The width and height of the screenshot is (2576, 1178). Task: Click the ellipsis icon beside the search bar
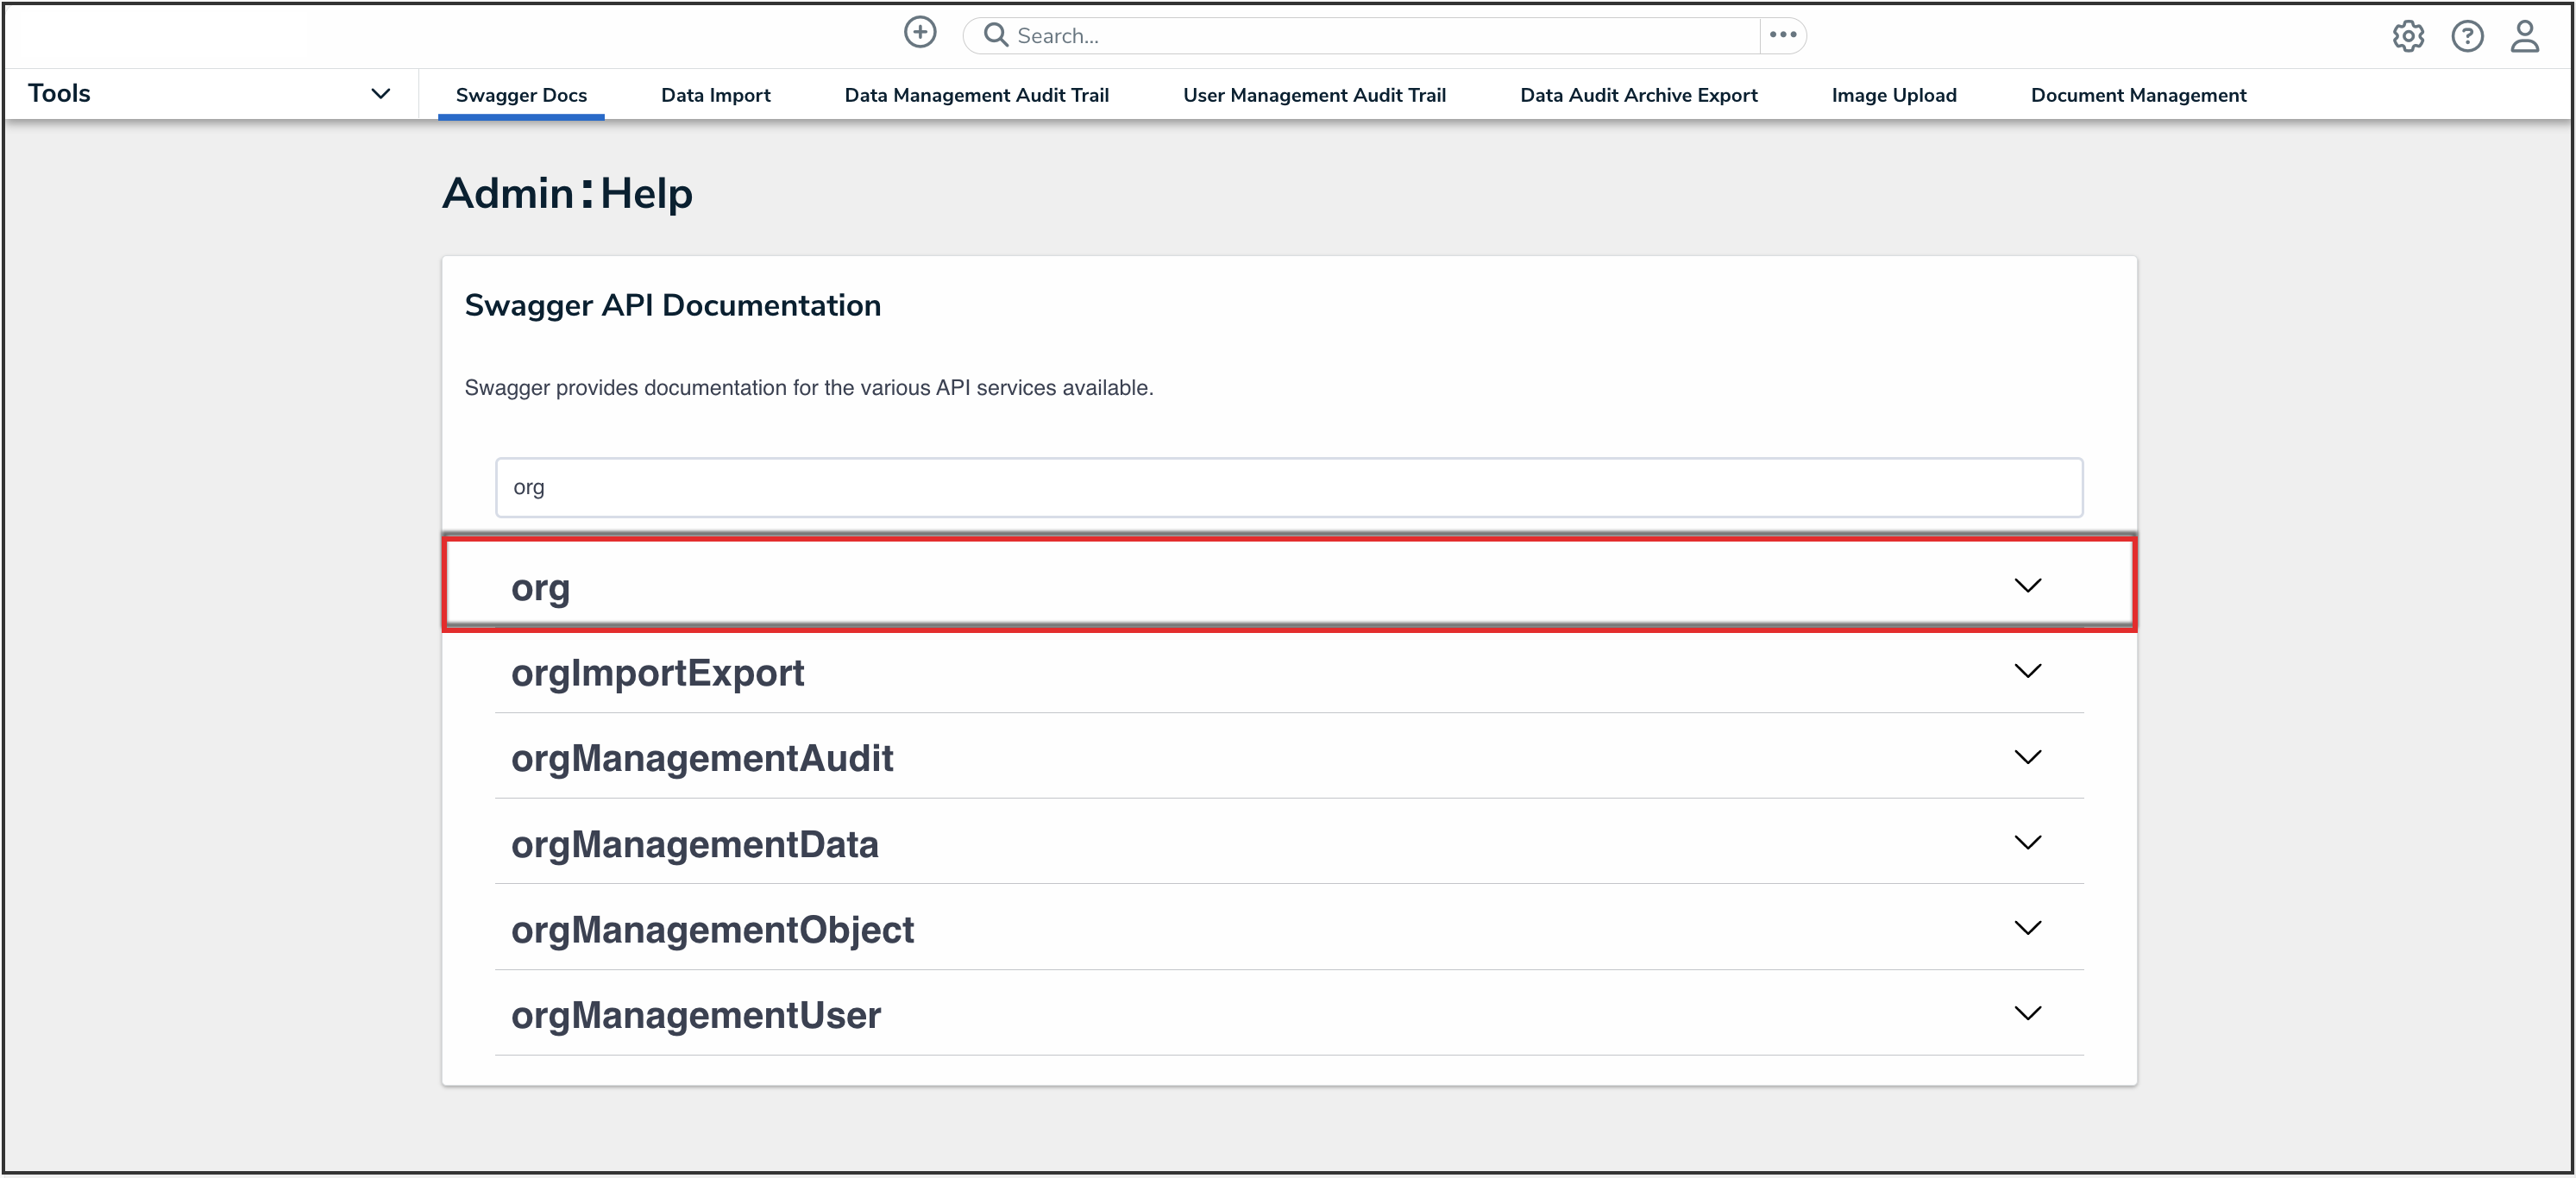(x=1782, y=35)
